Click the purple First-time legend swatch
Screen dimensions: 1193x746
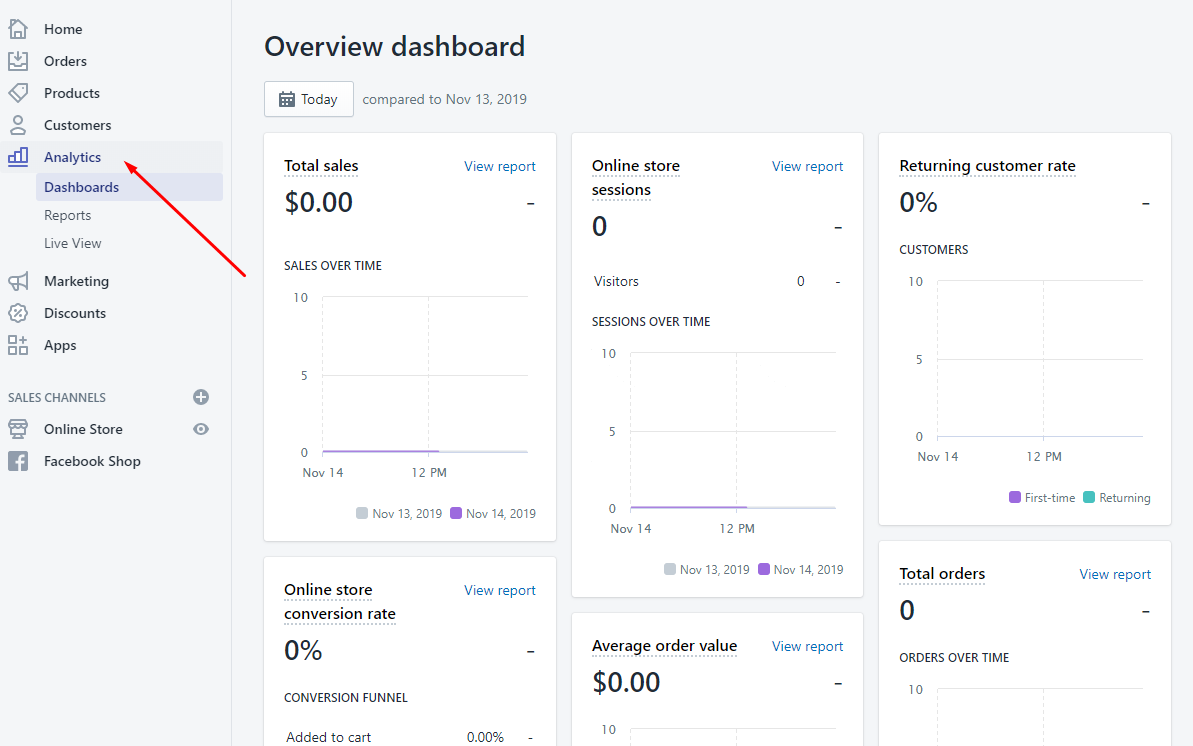[1015, 497]
